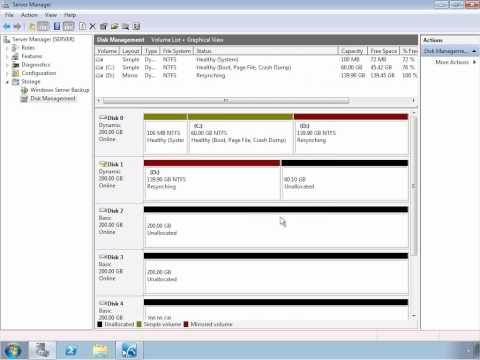
Task: Open the File menu
Action: point(9,15)
